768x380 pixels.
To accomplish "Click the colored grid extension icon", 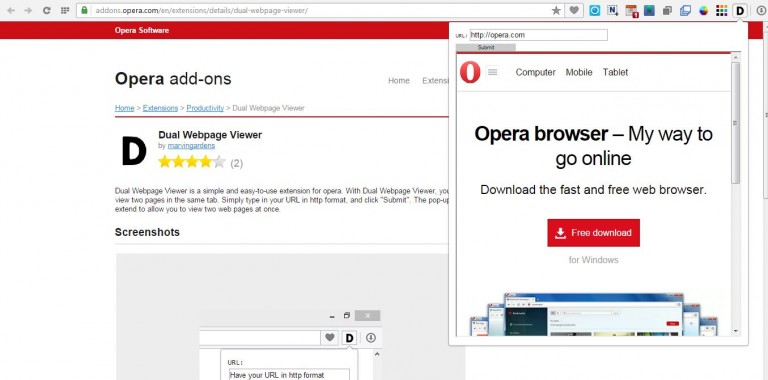I will [x=721, y=11].
